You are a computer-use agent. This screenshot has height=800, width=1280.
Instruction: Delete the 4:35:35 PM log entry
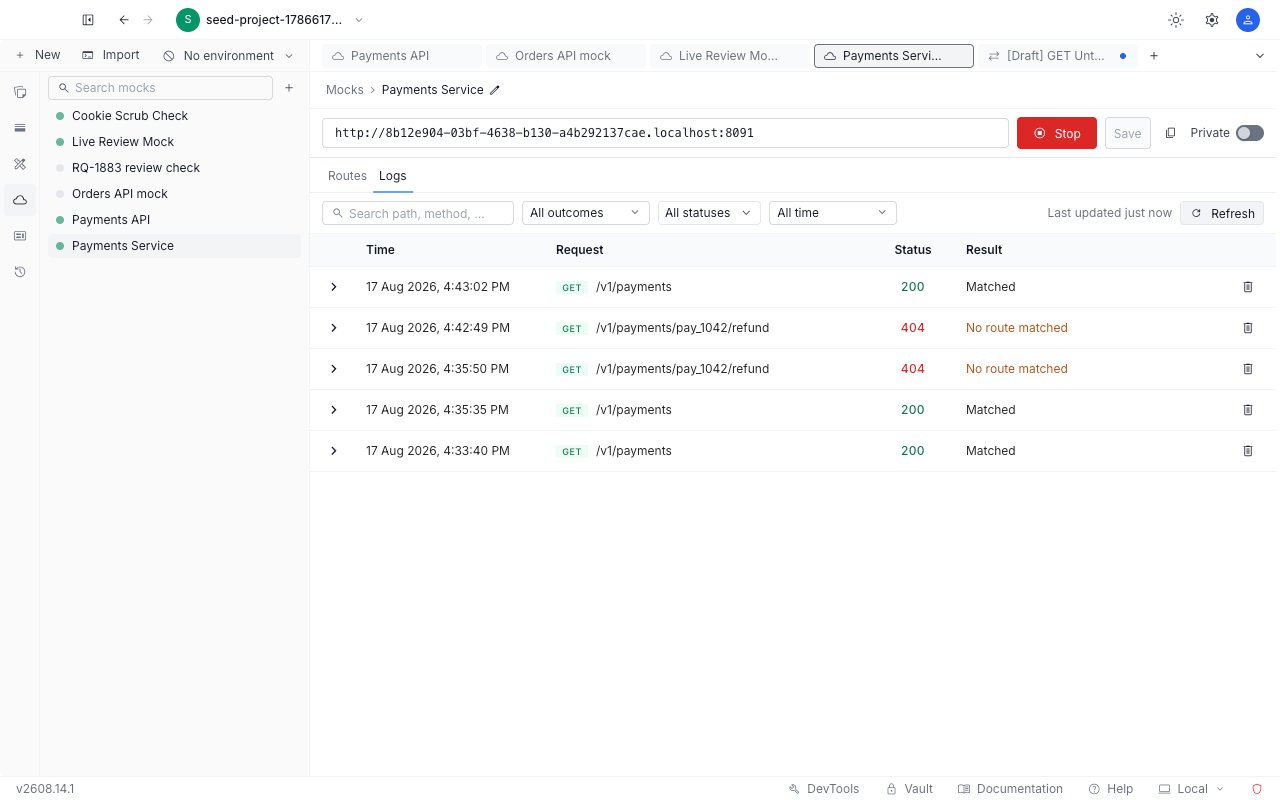click(x=1247, y=410)
